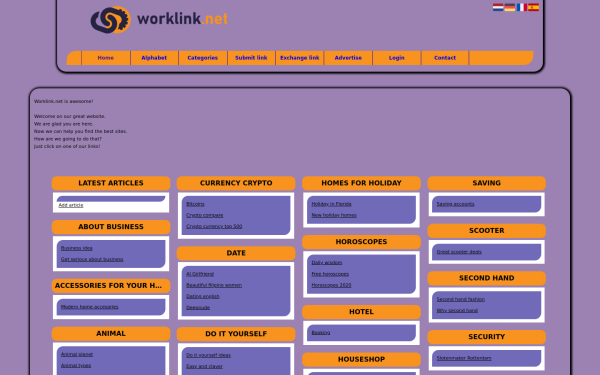This screenshot has width=600, height=375.
Task: Open the Security category header
Action: tap(487, 337)
